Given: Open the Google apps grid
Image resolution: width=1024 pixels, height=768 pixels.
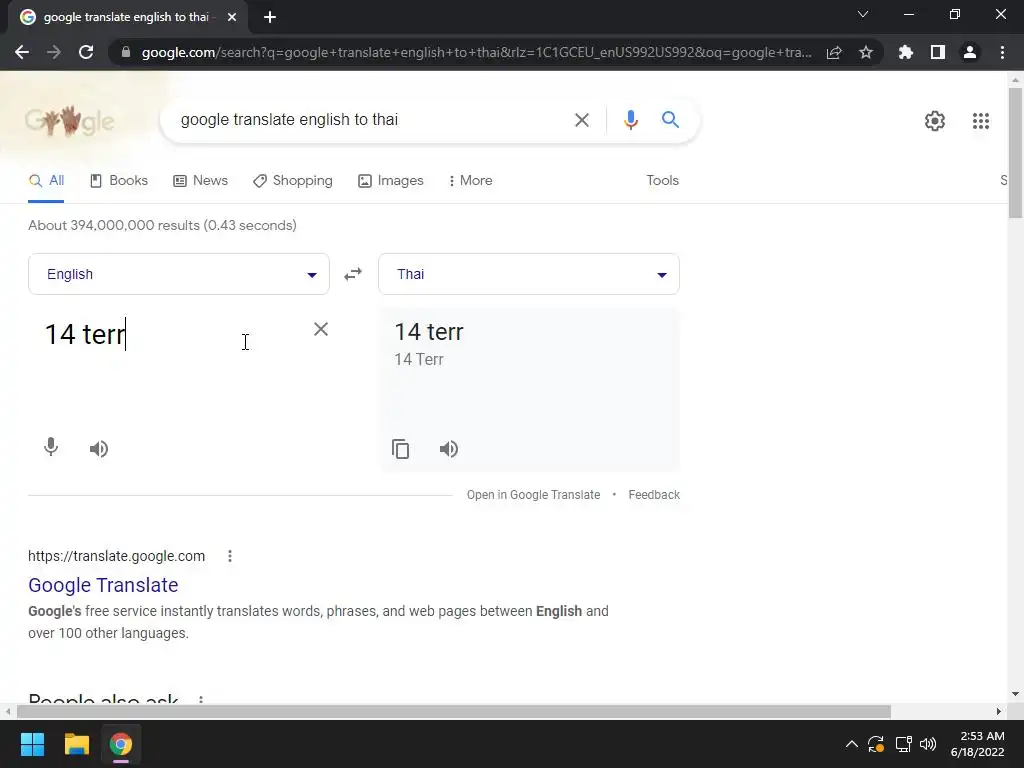Looking at the screenshot, I should click(x=981, y=121).
